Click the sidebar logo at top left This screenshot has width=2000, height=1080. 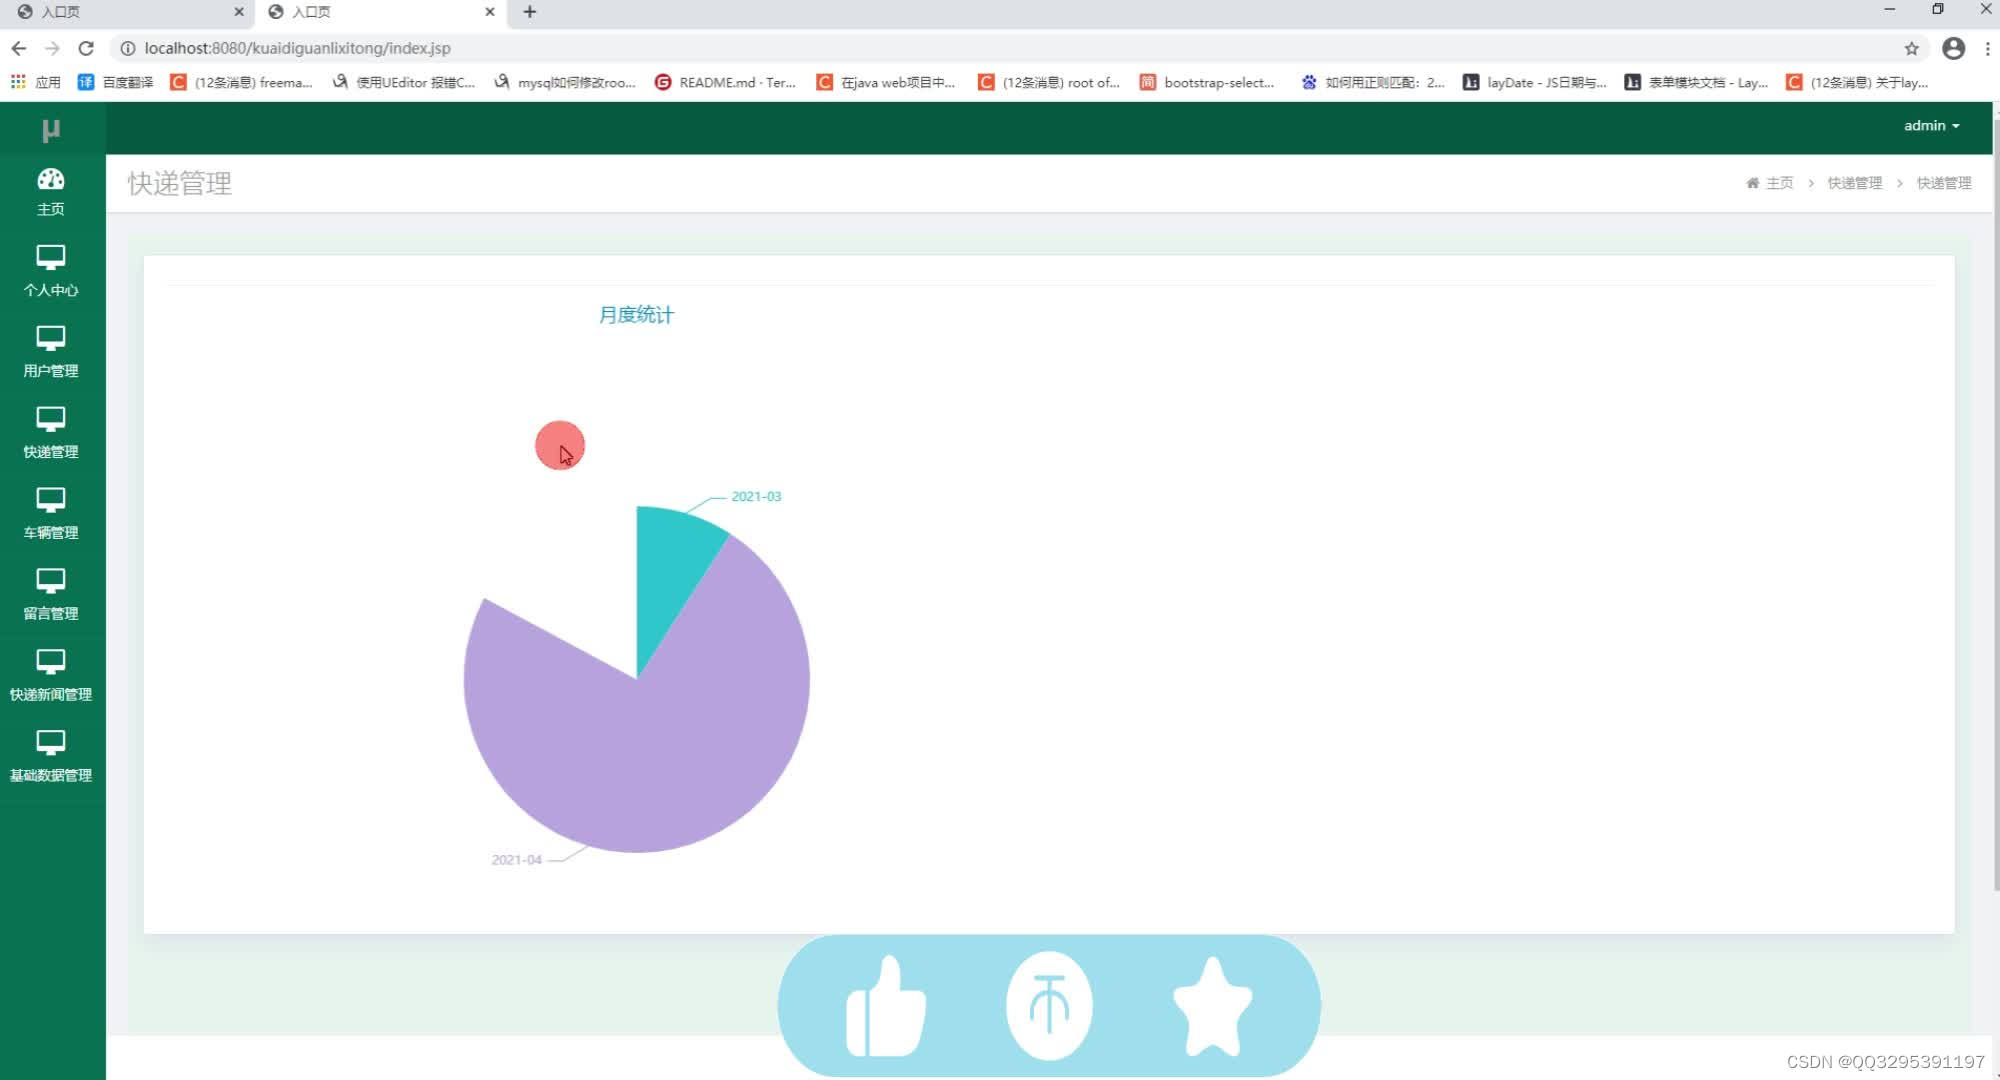tap(51, 130)
